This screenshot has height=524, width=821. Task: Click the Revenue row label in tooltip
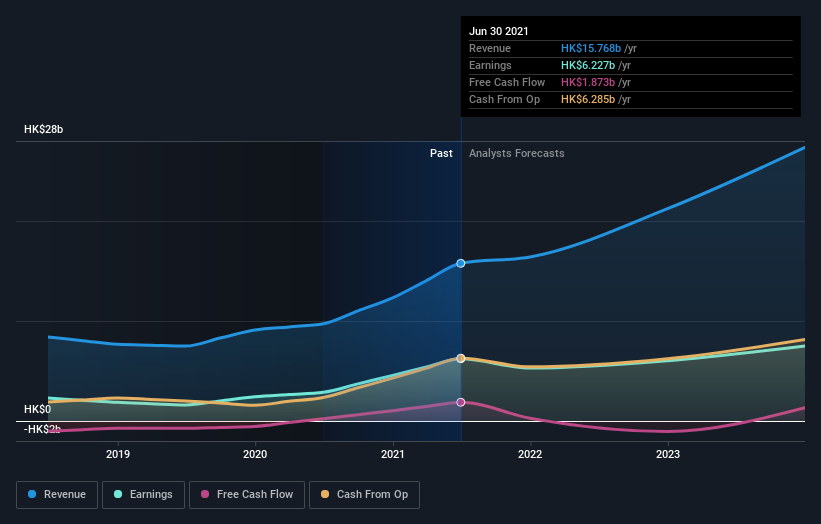point(490,48)
